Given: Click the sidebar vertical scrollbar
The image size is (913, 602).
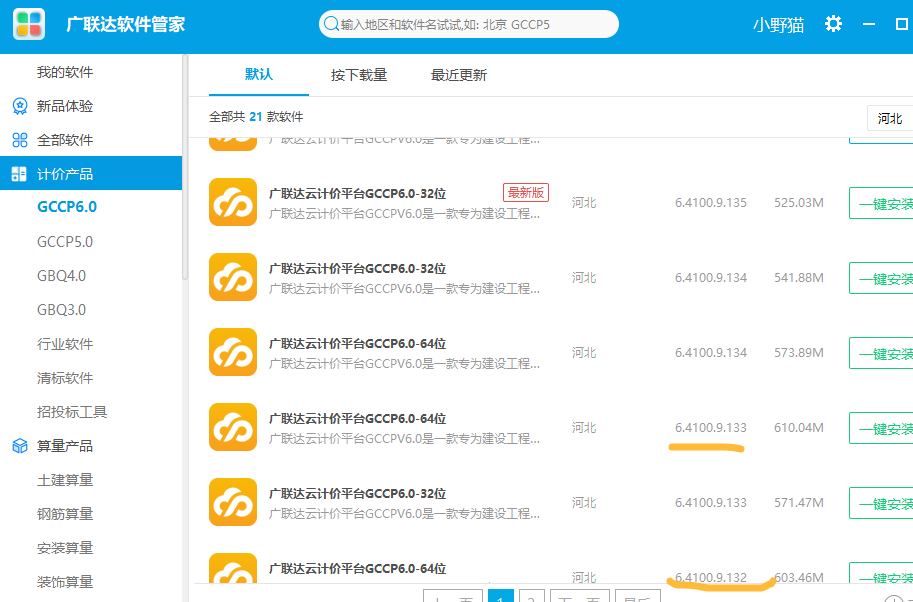Looking at the screenshot, I should tap(185, 168).
